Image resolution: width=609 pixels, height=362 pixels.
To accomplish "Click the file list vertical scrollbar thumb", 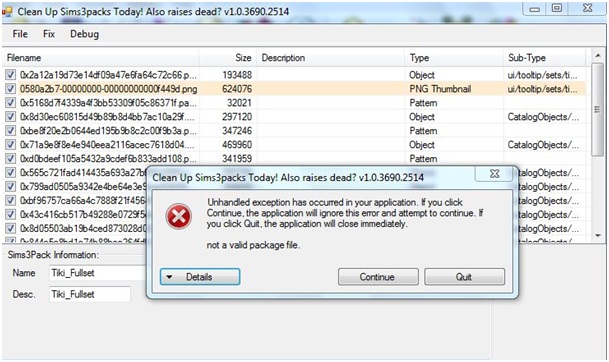I will point(598,110).
